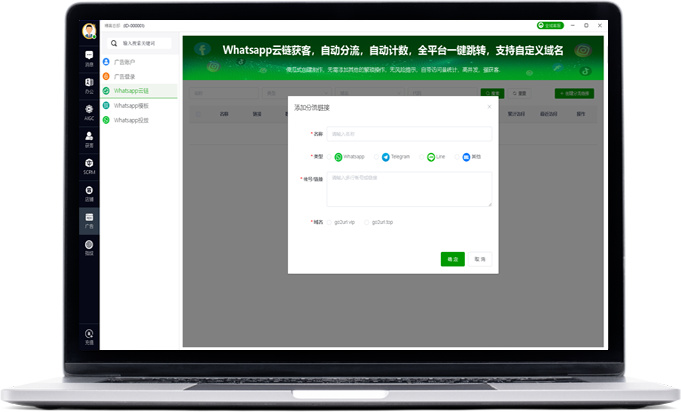The image size is (681, 412).
Task: Close the 添加分流链接 dialog with X
Action: pyautogui.click(x=489, y=107)
